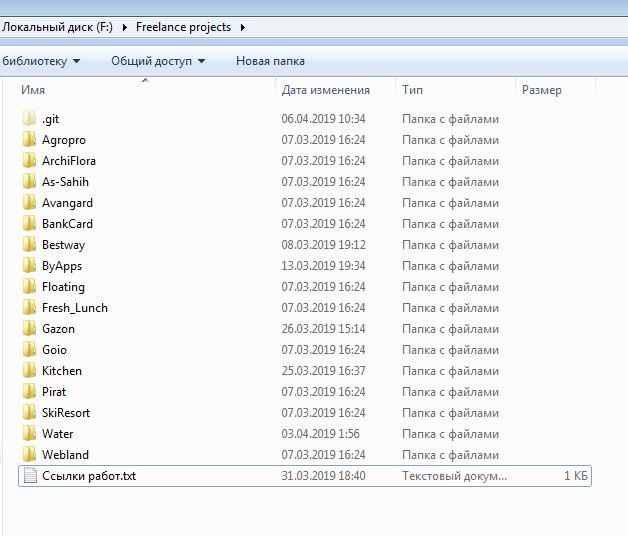Select the Water folder name
The height and width of the screenshot is (536, 628).
(x=58, y=433)
